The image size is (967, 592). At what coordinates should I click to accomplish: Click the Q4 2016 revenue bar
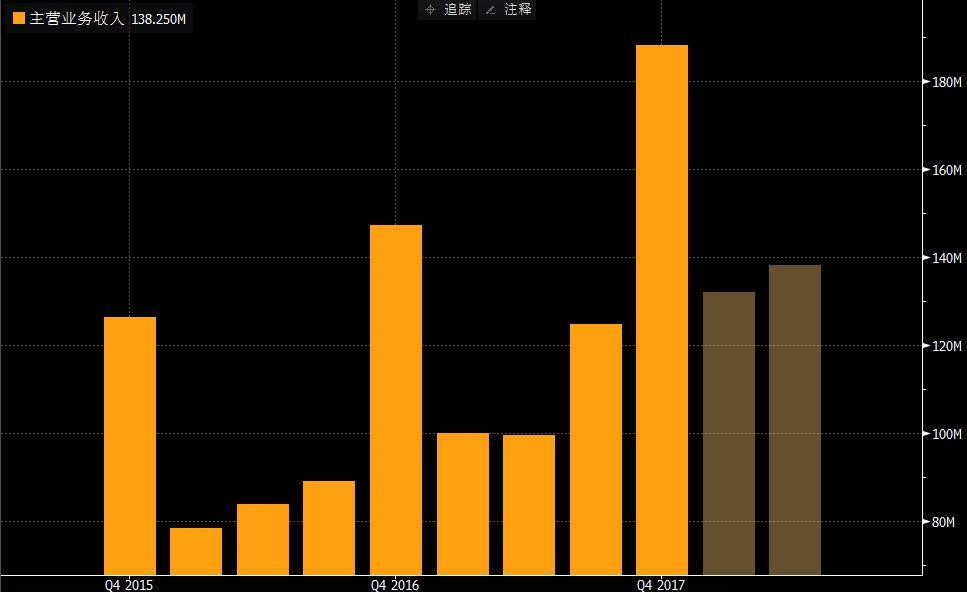[x=396, y=400]
